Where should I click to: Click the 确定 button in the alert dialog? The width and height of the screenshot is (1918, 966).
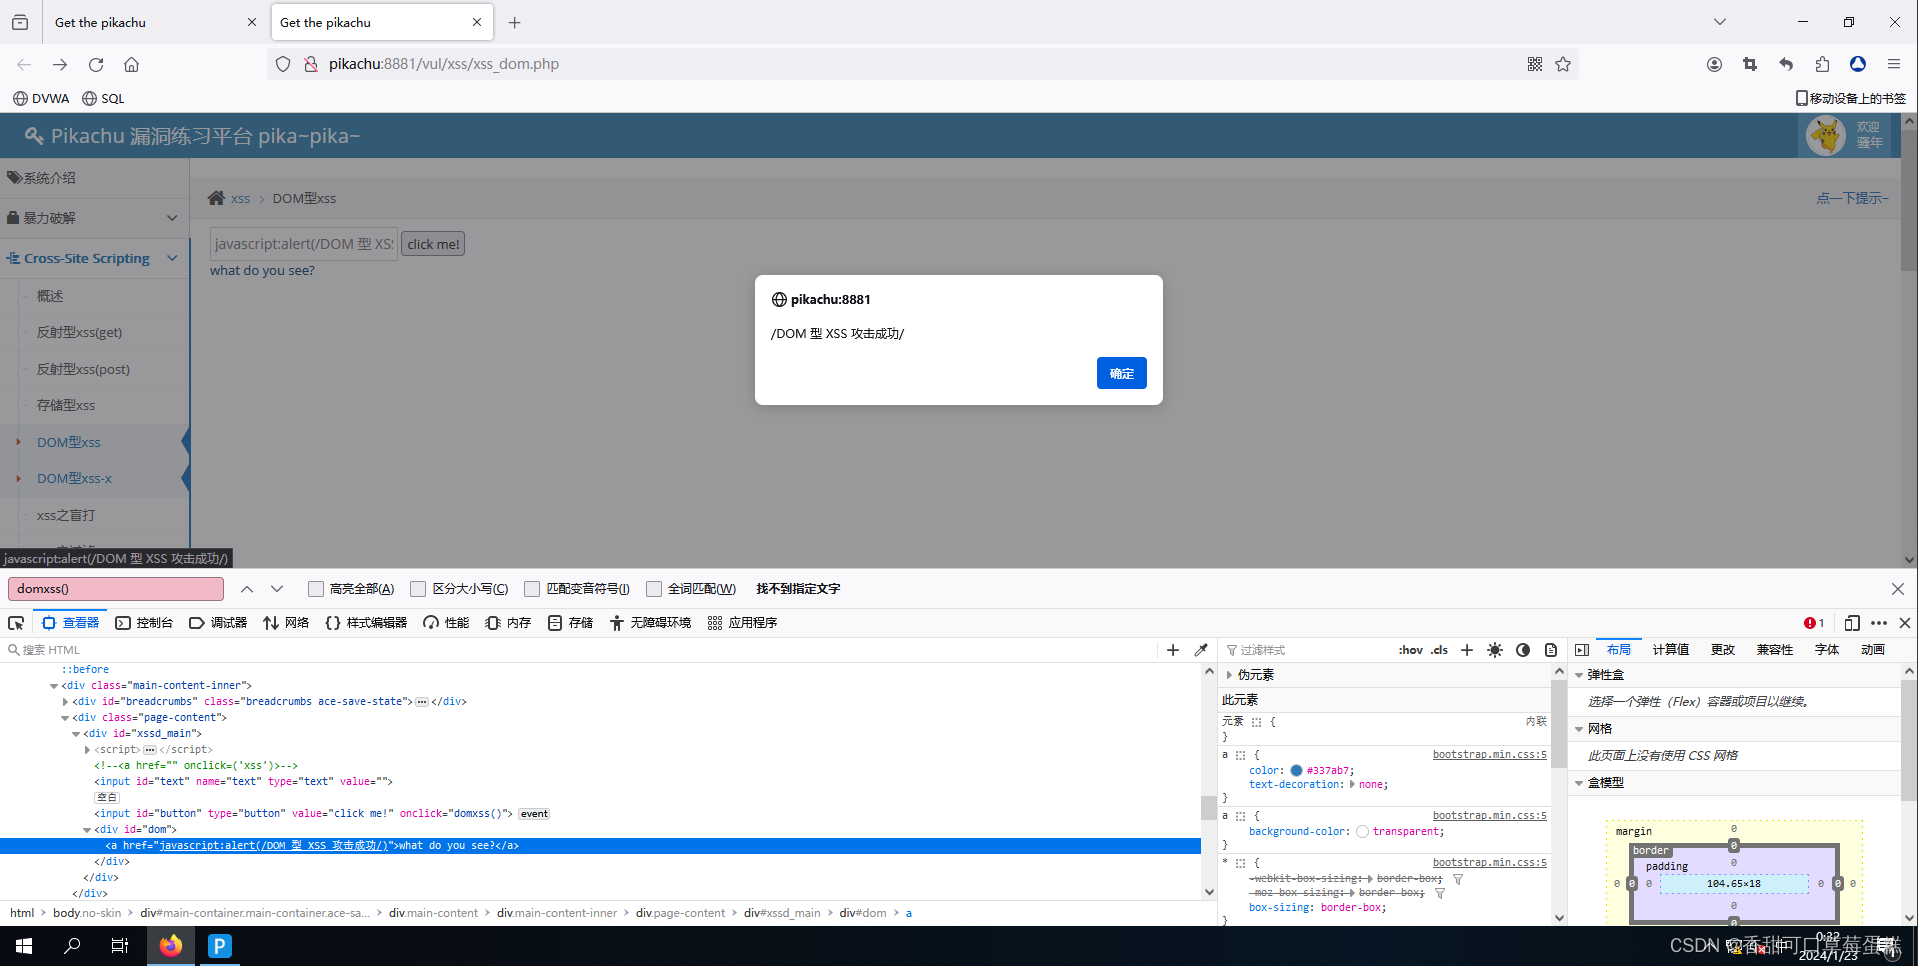1121,373
